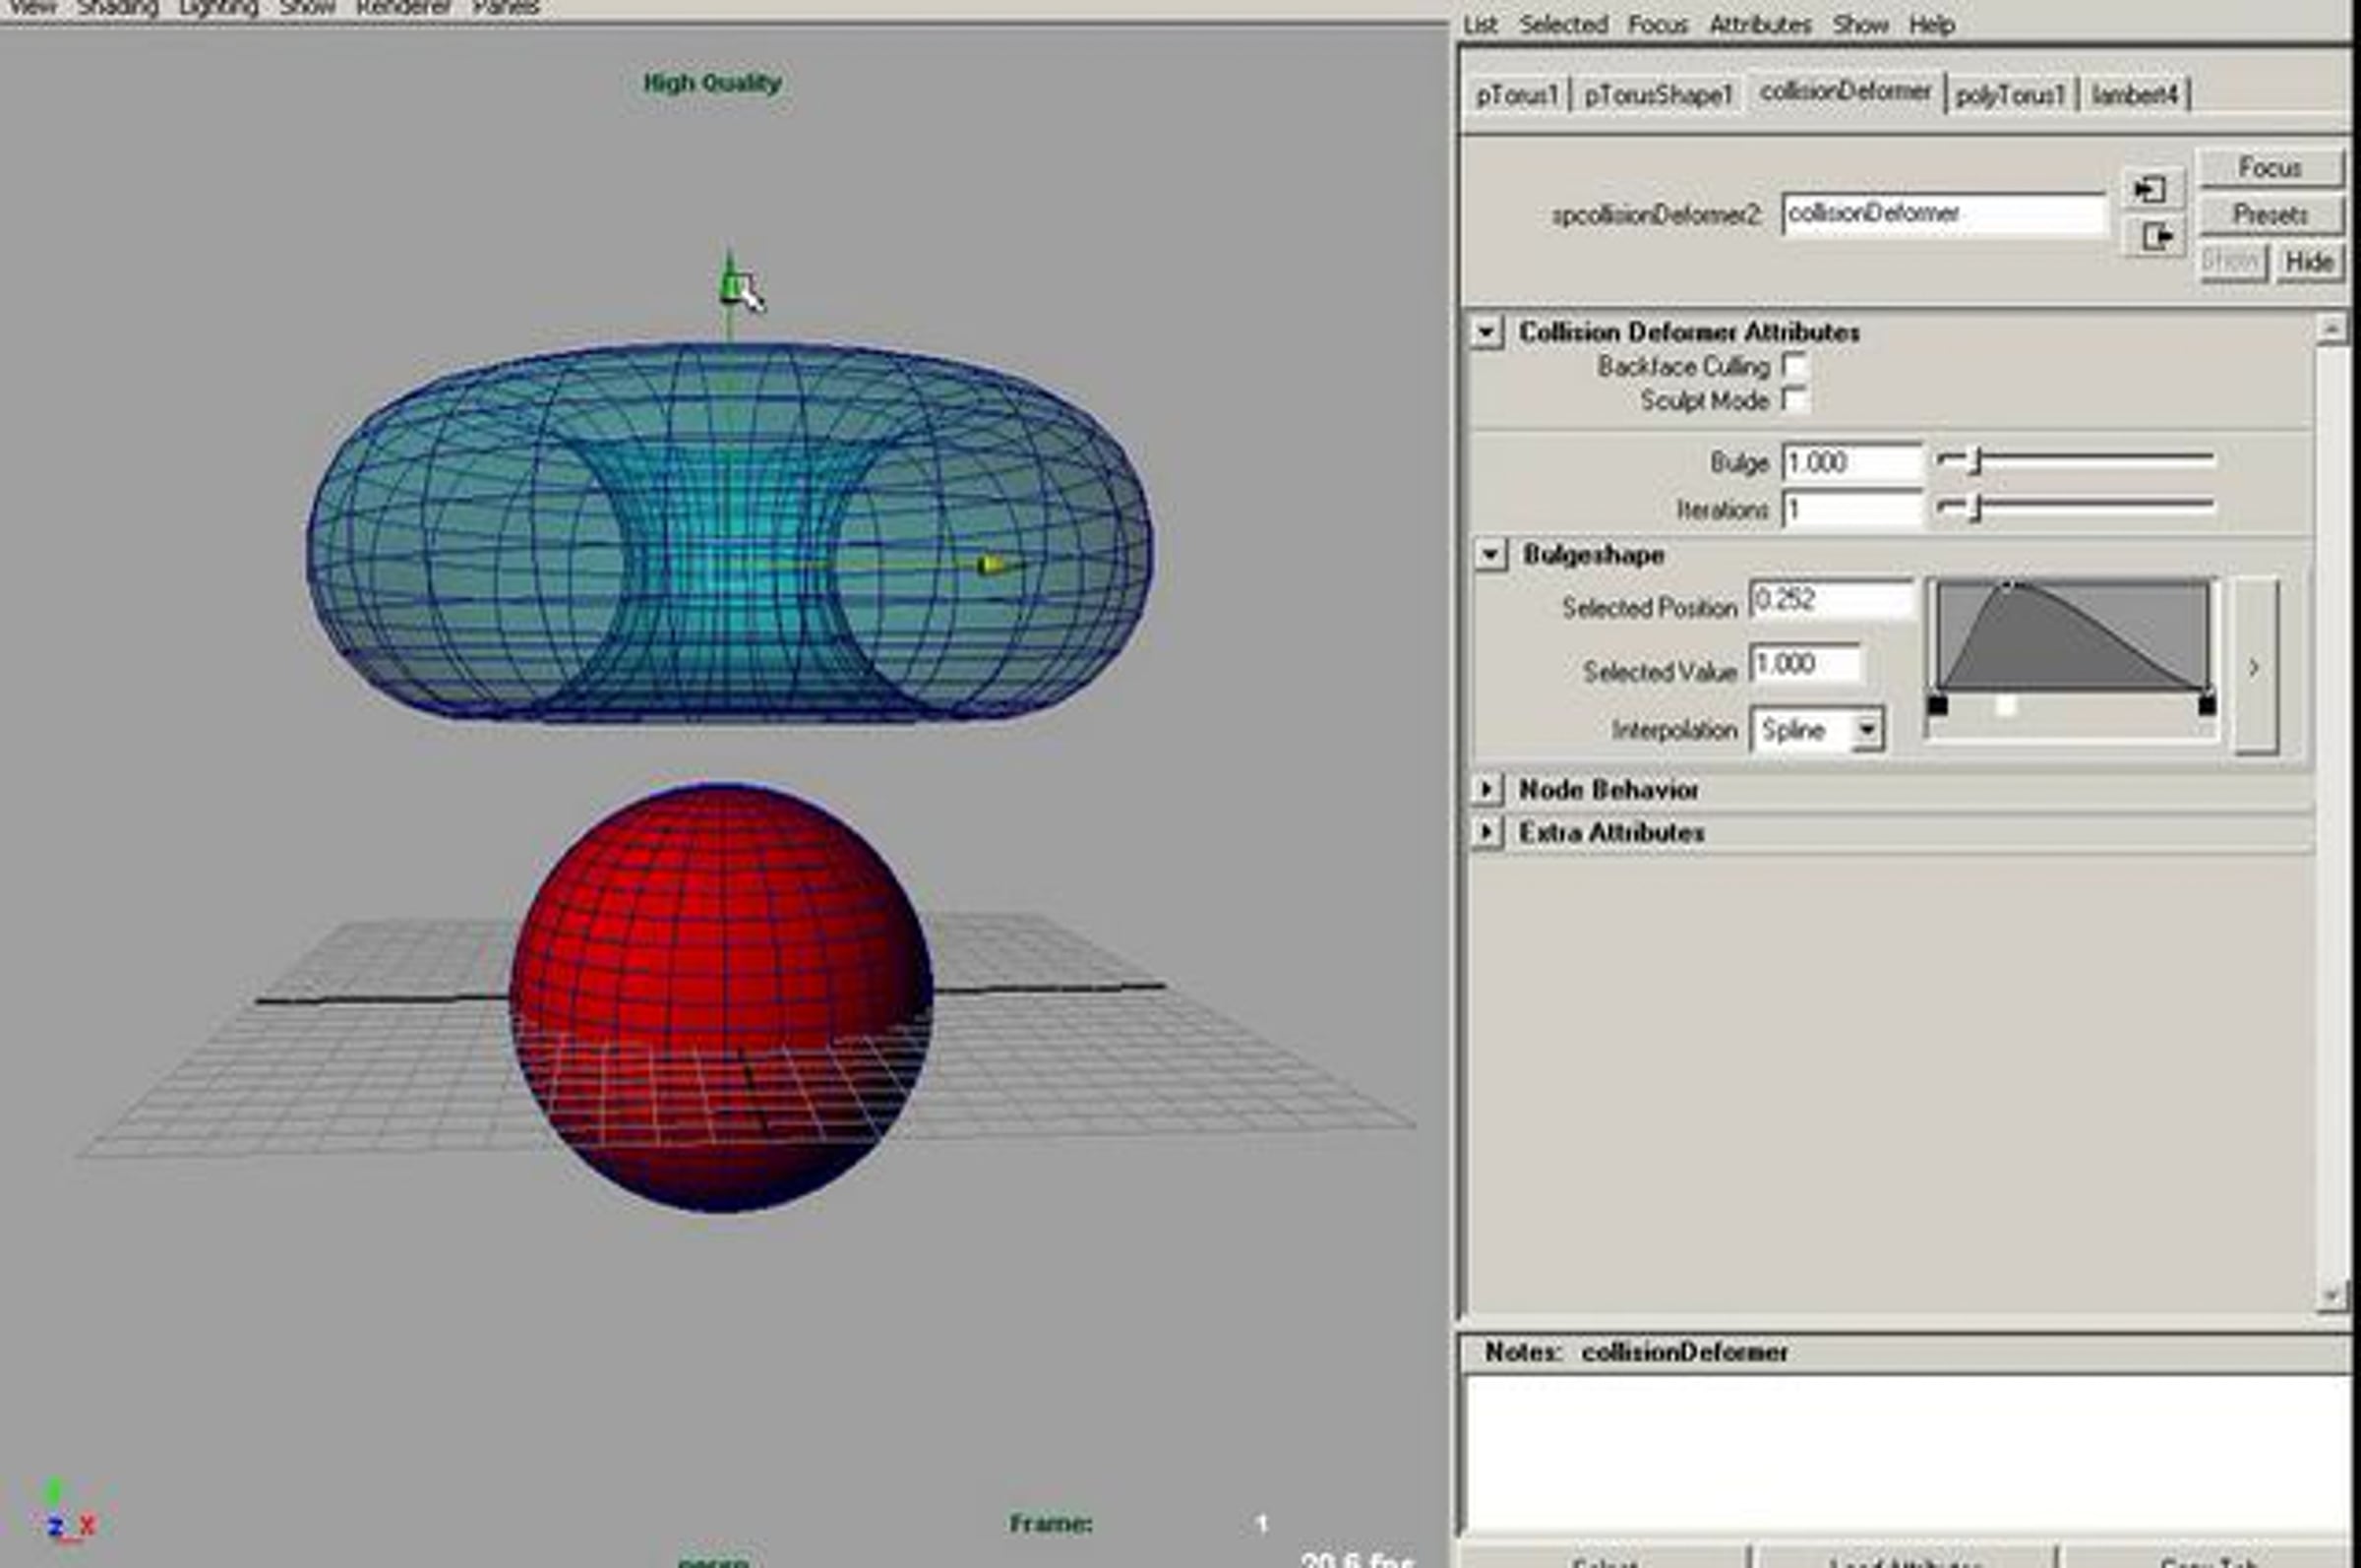The height and width of the screenshot is (1568, 2361).
Task: Click the Focus button
Action: pyautogui.click(x=2270, y=167)
